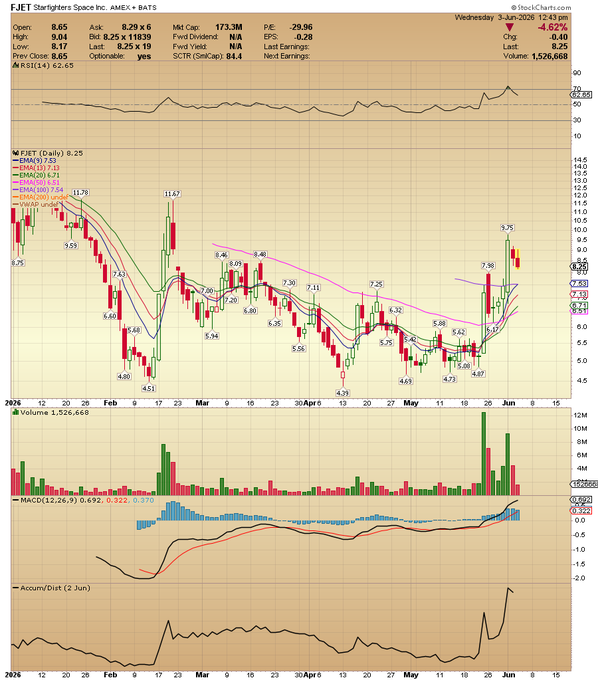Click the MACD(12,26,9) panel label
Screen dimensions: 598x680
click(48, 500)
